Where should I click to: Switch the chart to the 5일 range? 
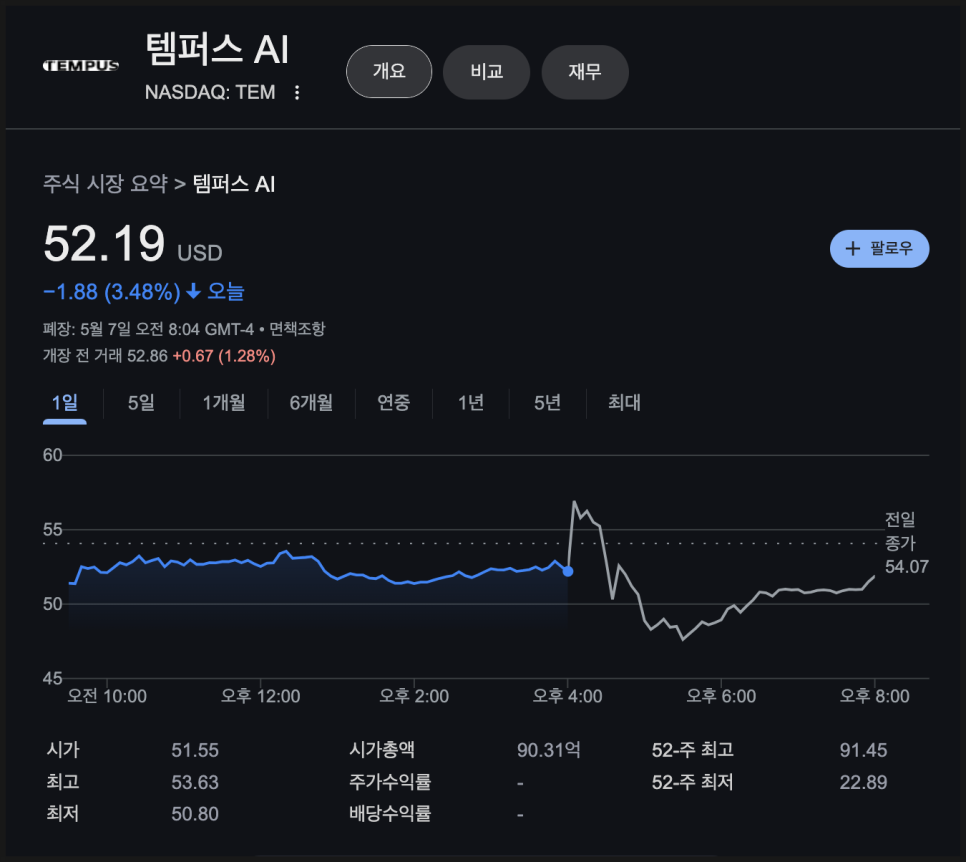[x=141, y=403]
